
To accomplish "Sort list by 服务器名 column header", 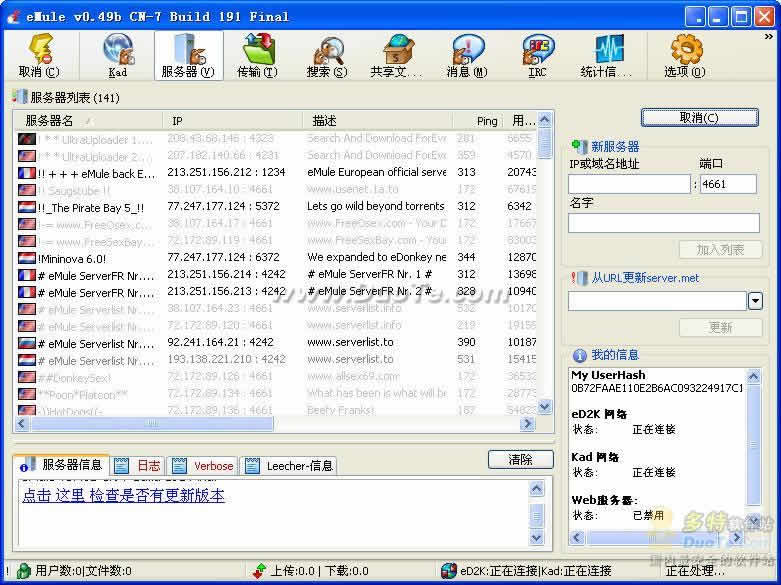I will 89,121.
